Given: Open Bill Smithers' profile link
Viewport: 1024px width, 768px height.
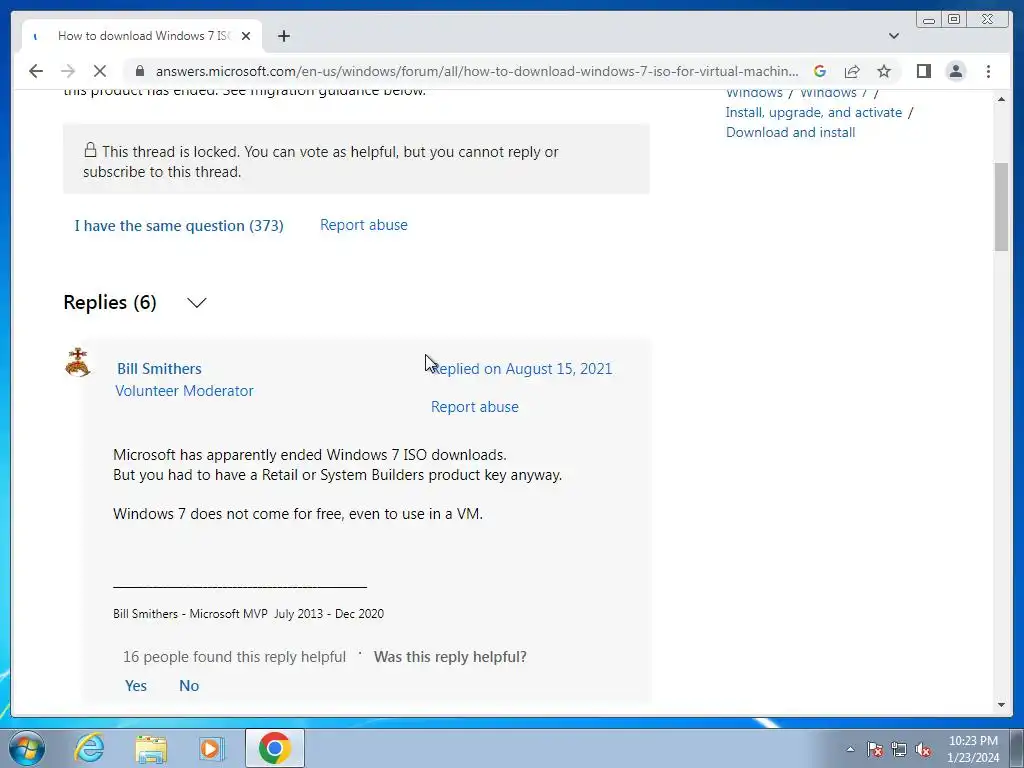Looking at the screenshot, I should pyautogui.click(x=159, y=368).
